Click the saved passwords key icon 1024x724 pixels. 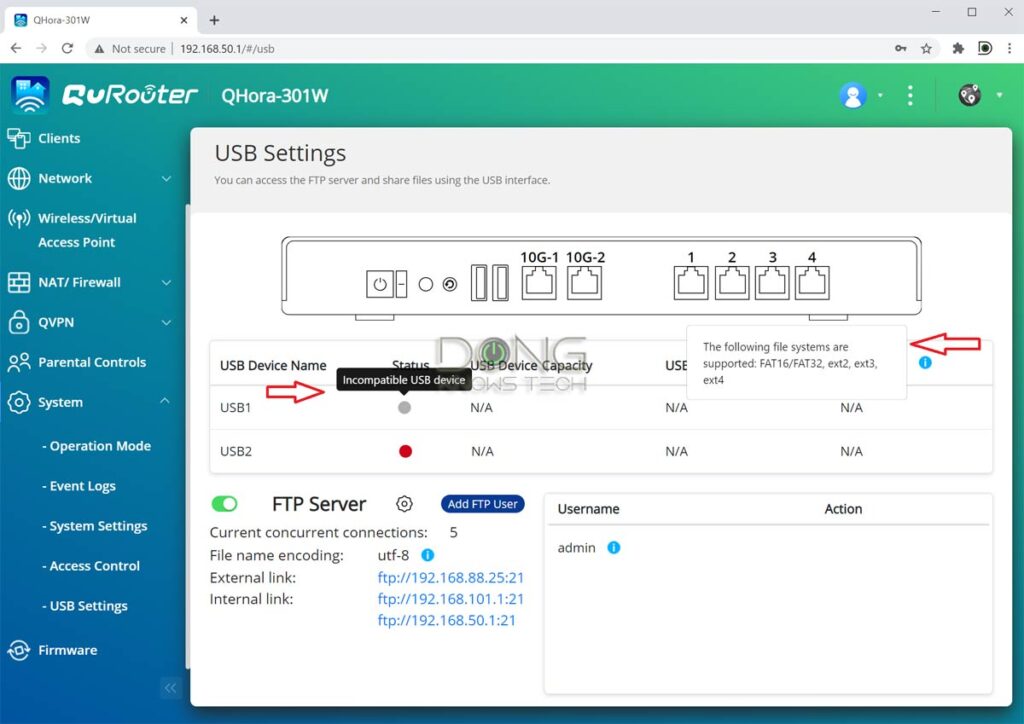901,48
